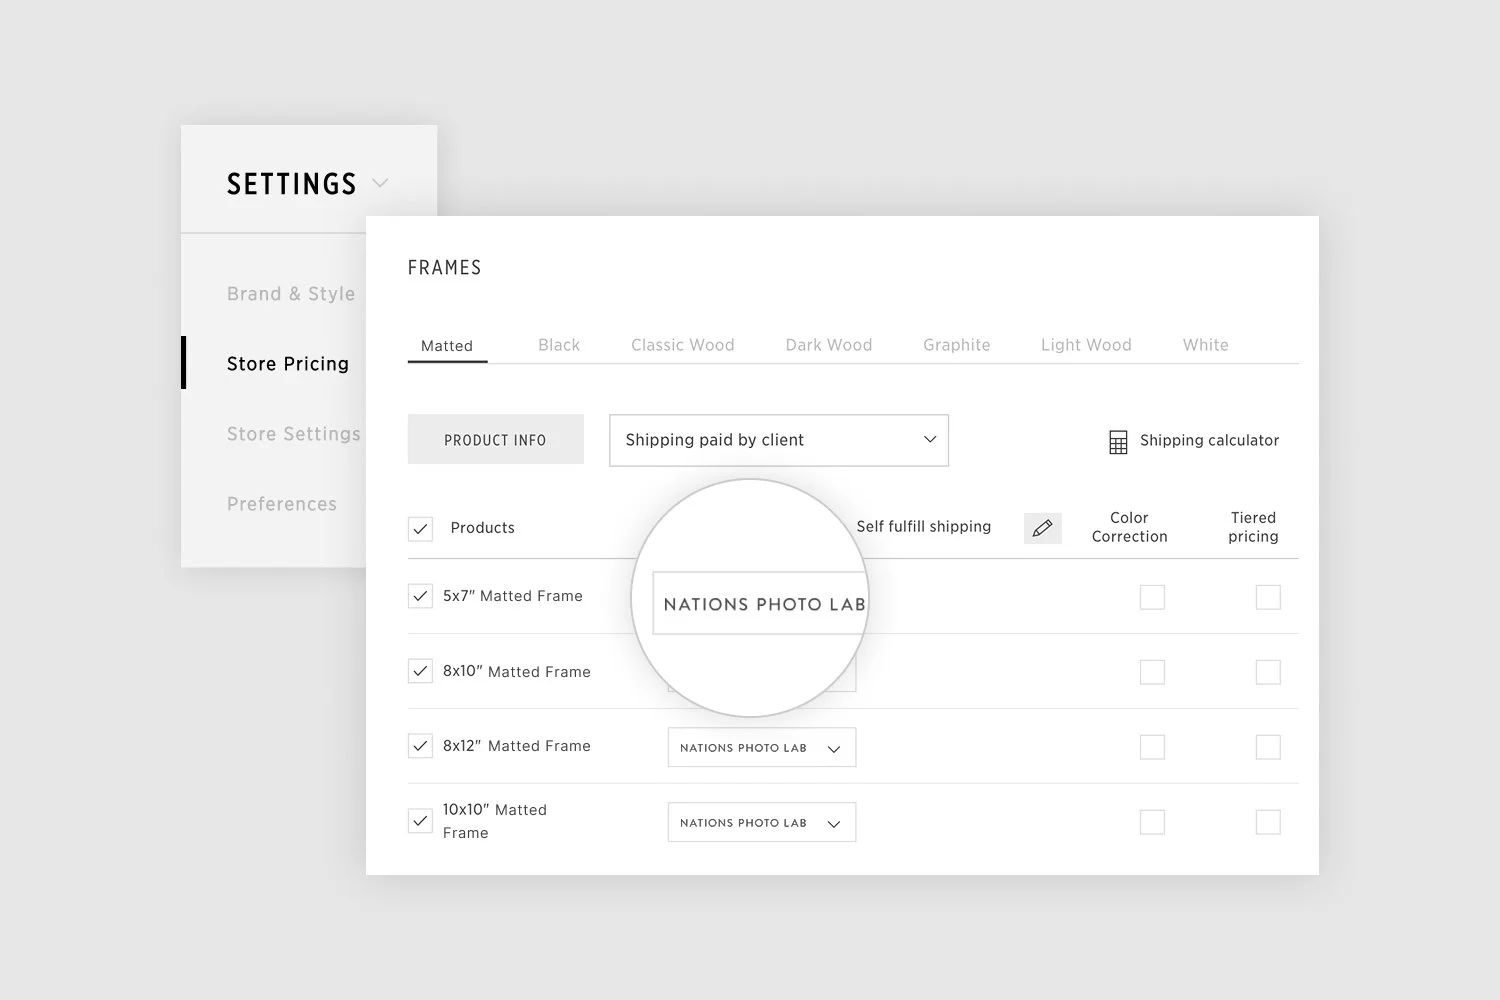The width and height of the screenshot is (1500, 1000).
Task: Switch to the Black frames tab
Action: coord(559,345)
